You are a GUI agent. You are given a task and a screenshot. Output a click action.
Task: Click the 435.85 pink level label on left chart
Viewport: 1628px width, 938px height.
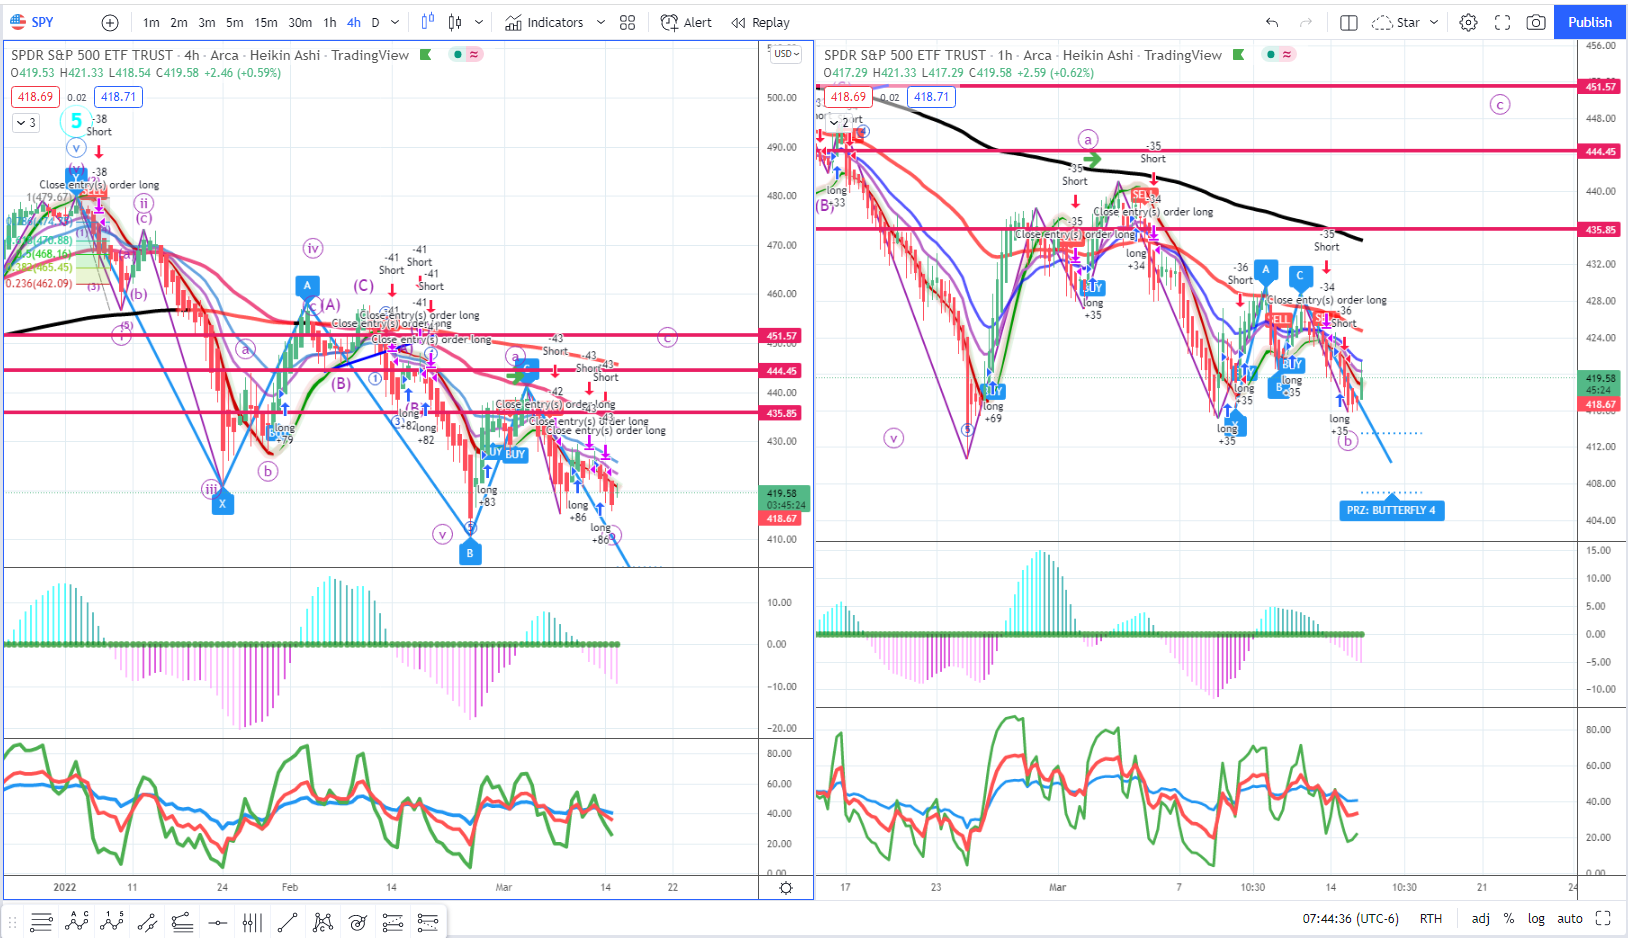click(x=782, y=413)
